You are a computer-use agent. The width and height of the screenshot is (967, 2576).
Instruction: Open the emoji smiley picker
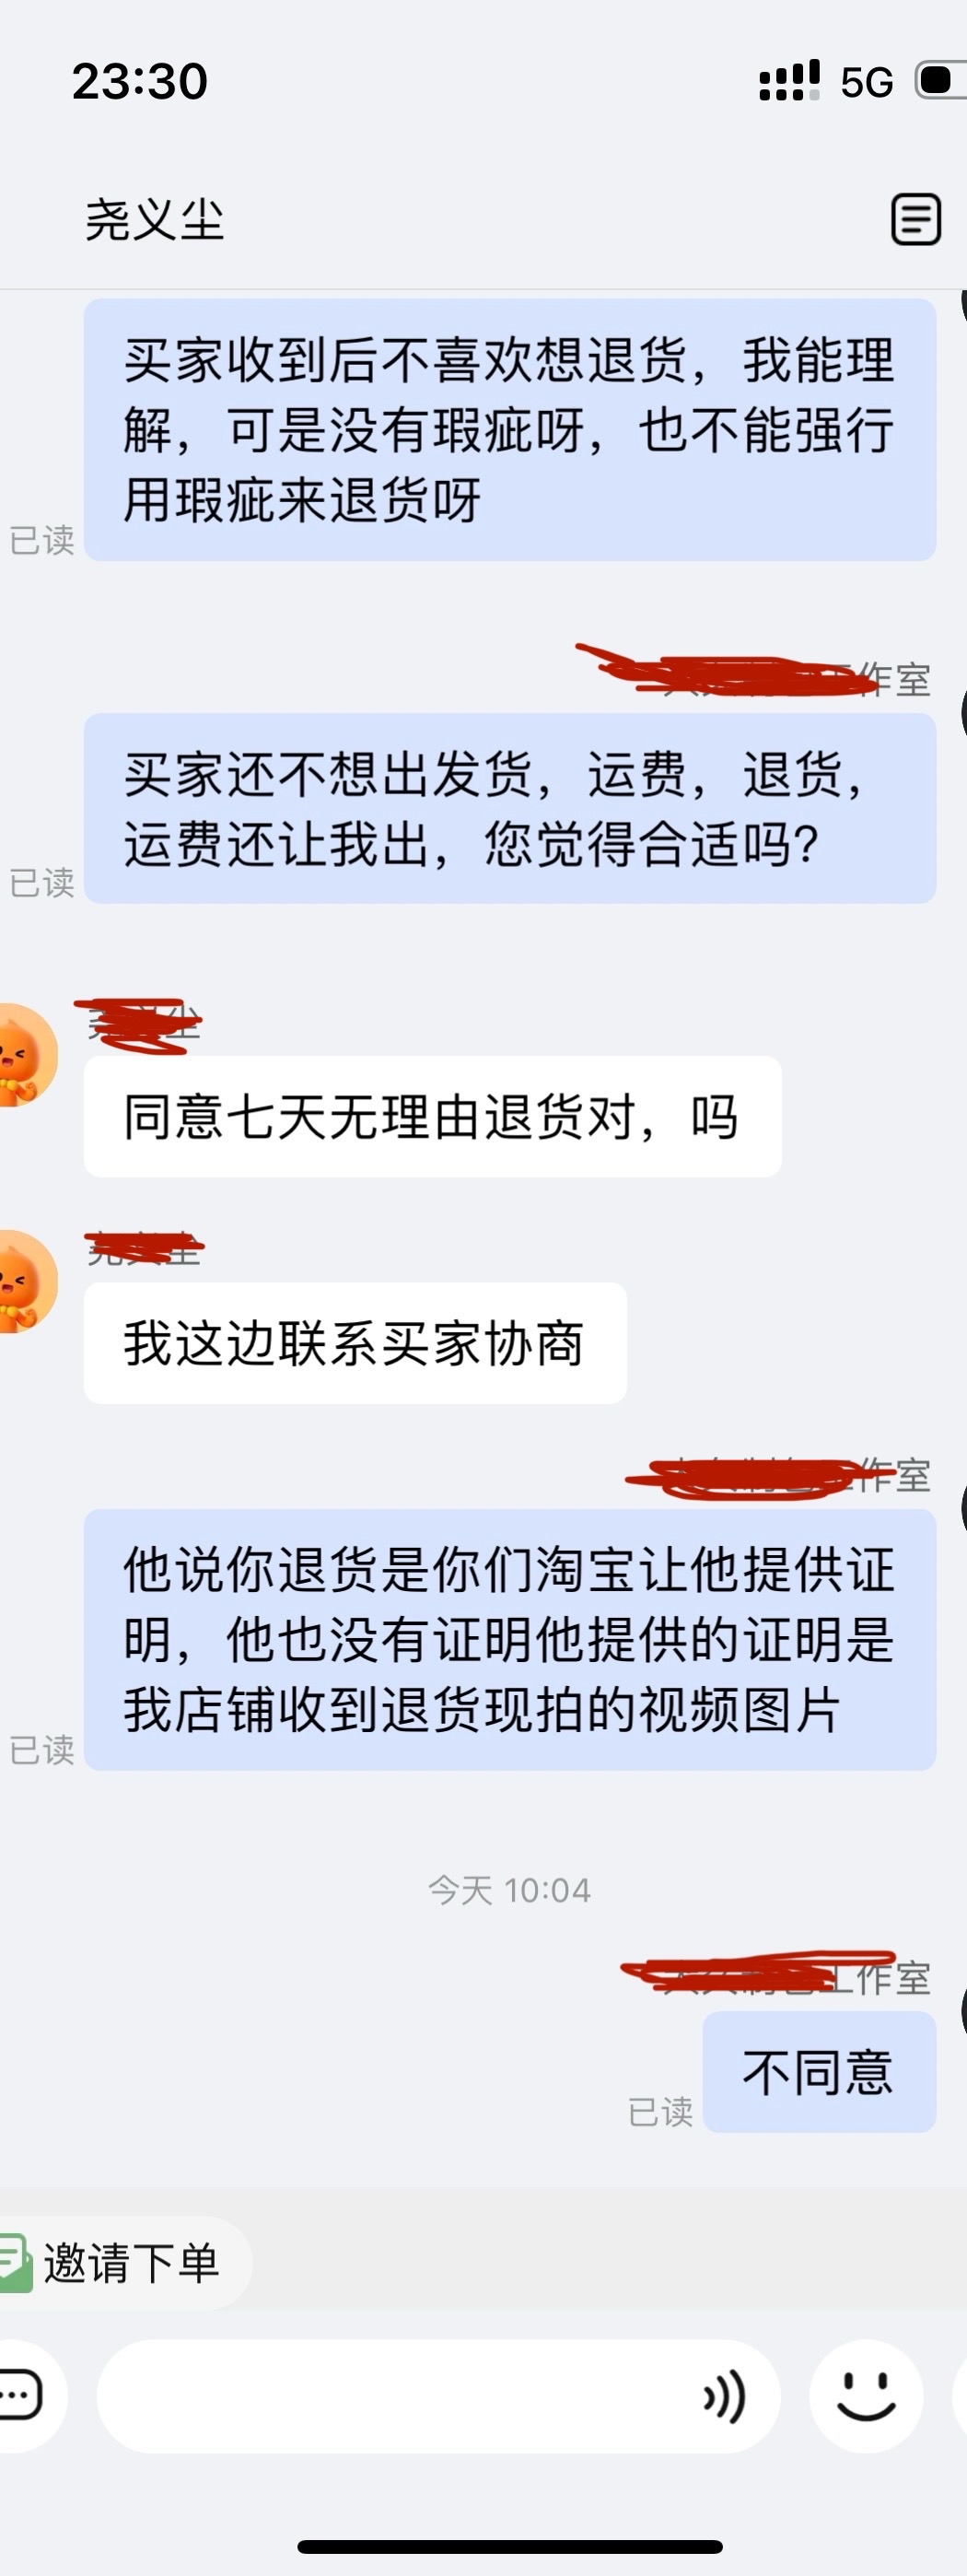tap(866, 2397)
